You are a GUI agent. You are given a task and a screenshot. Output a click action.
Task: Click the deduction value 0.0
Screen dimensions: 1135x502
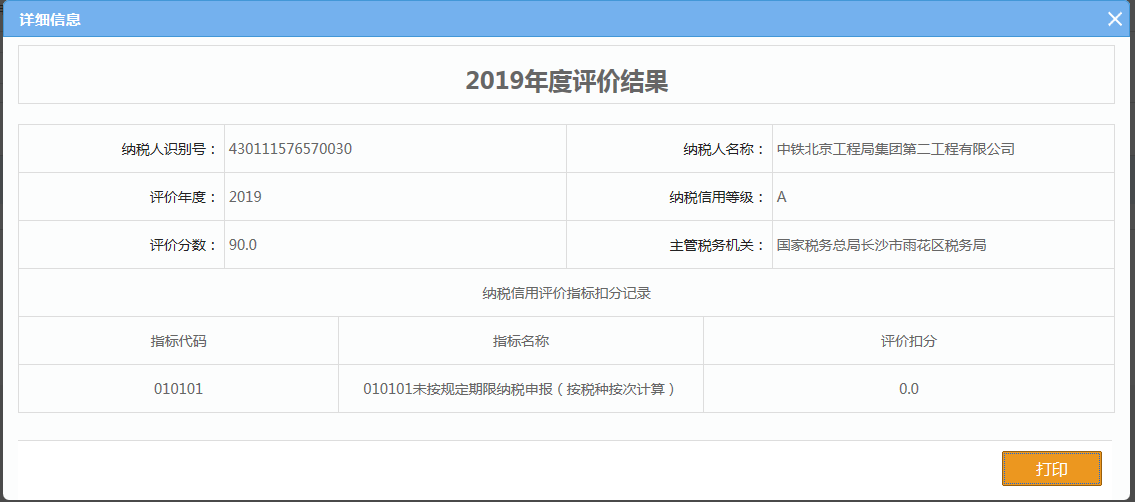click(x=909, y=388)
